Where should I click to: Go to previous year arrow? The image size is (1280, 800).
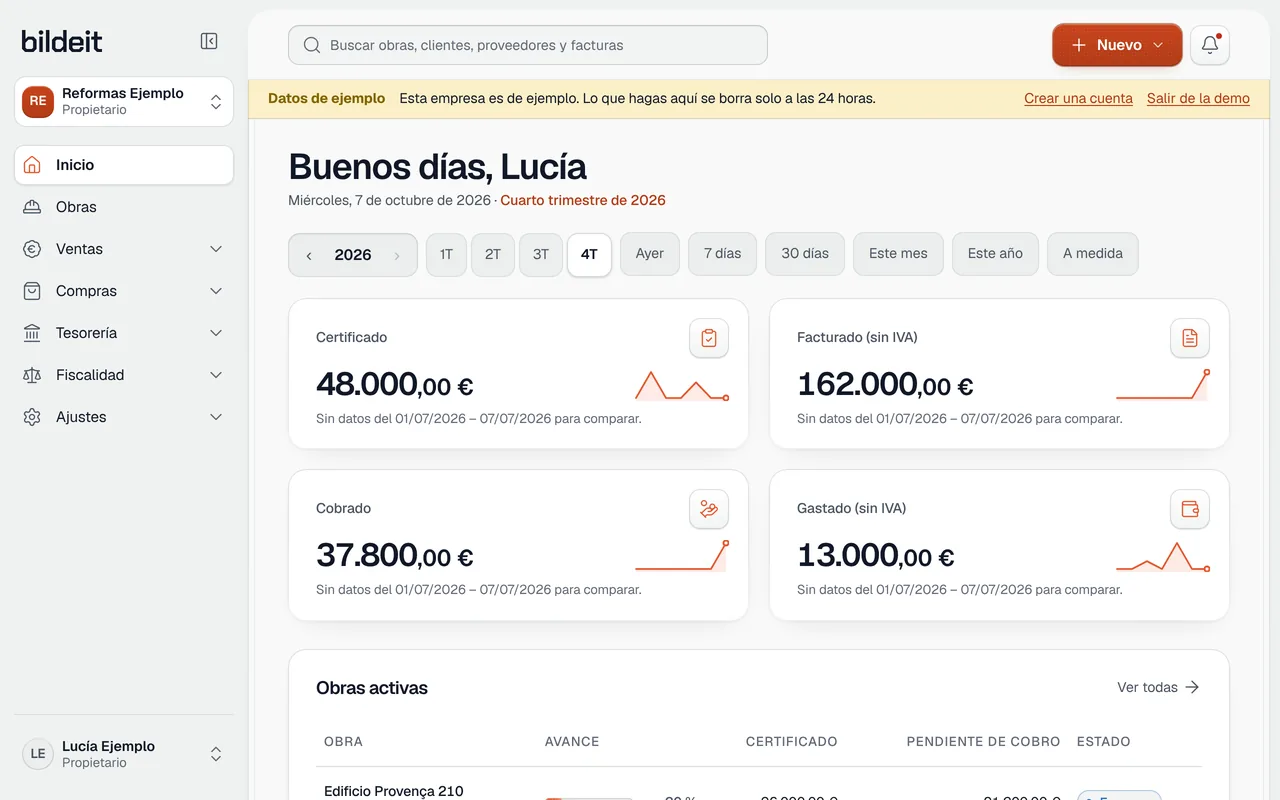pyautogui.click(x=309, y=255)
